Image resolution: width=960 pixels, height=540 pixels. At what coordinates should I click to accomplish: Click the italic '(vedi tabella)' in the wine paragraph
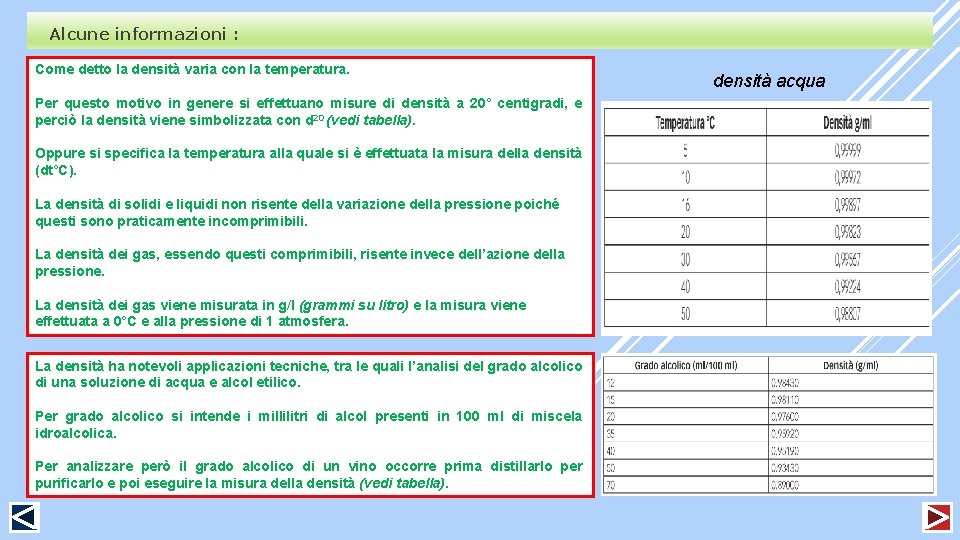[x=402, y=483]
